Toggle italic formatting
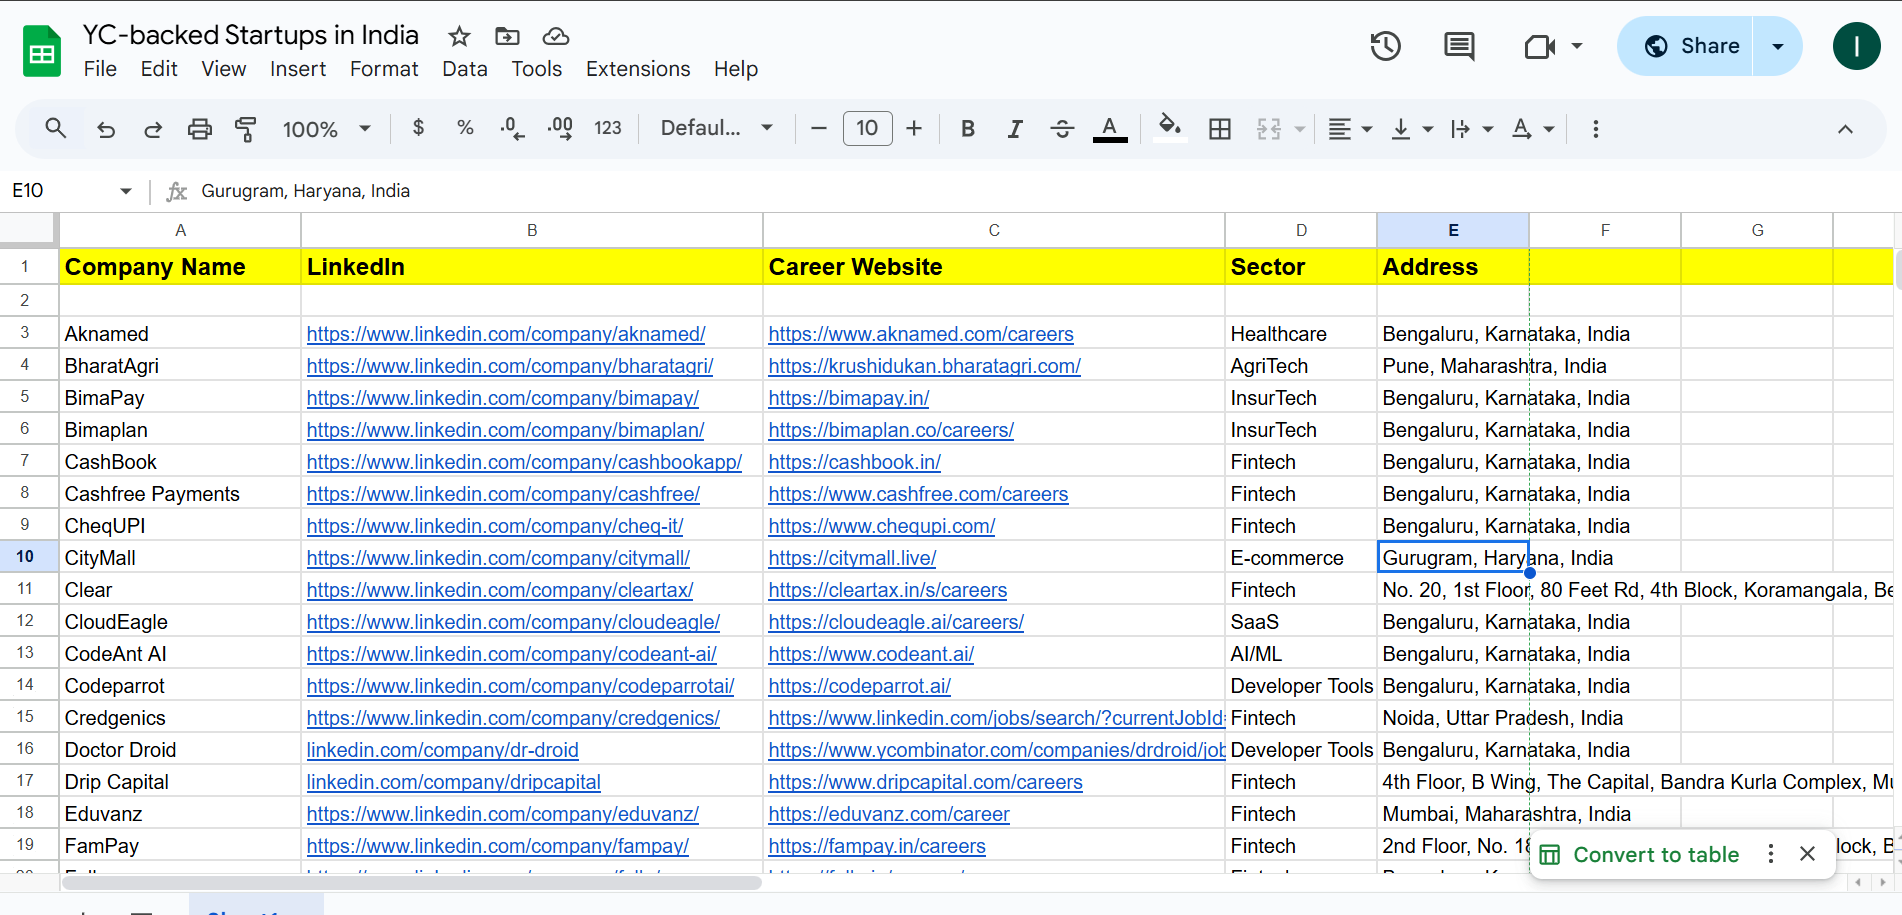1902x915 pixels. tap(1014, 128)
